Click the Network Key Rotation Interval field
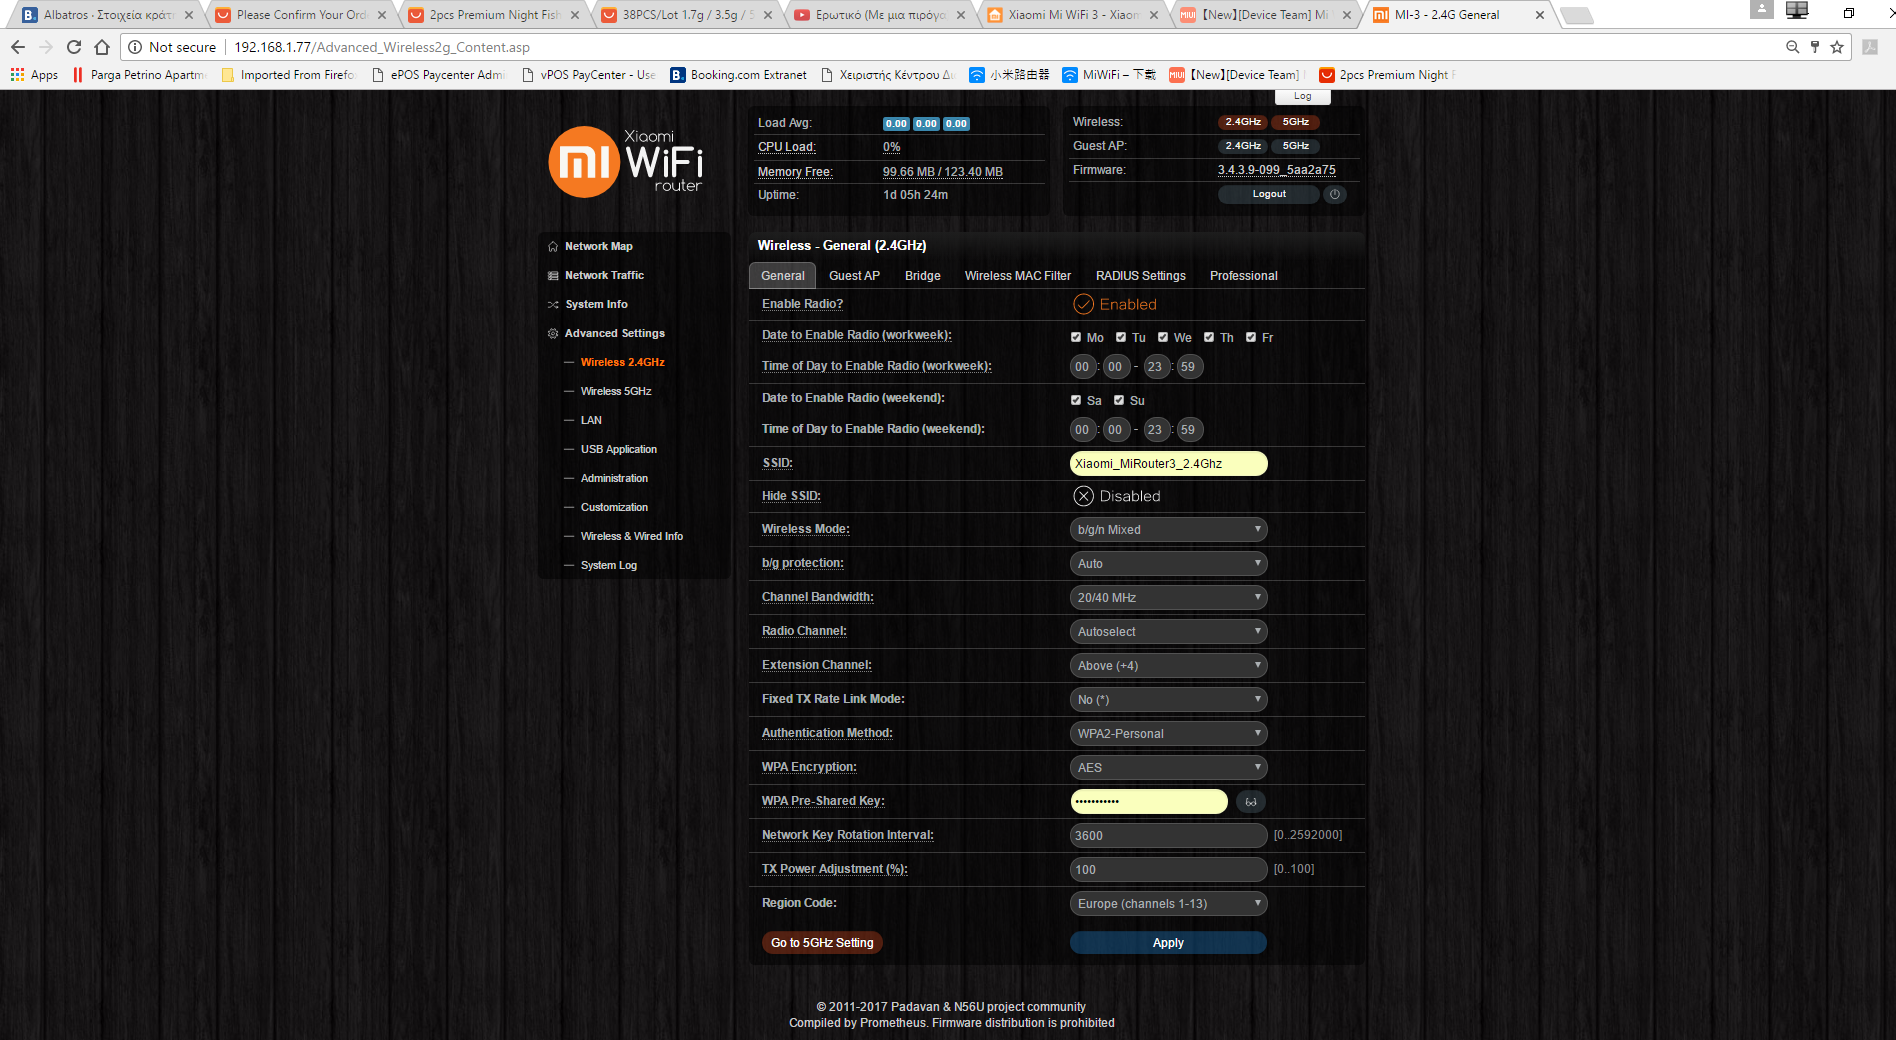This screenshot has width=1896, height=1040. [x=1168, y=836]
